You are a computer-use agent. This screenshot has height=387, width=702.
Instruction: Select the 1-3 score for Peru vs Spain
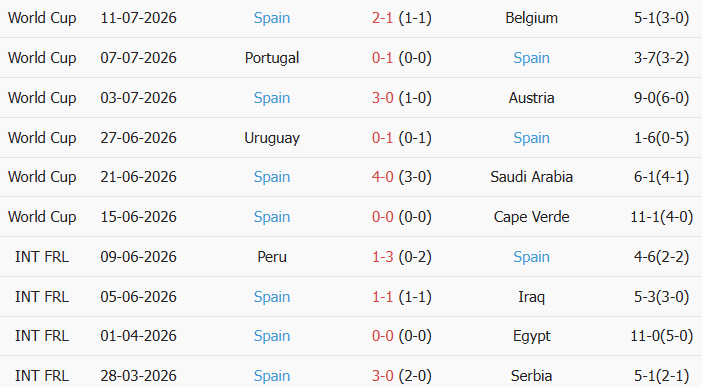coord(382,257)
